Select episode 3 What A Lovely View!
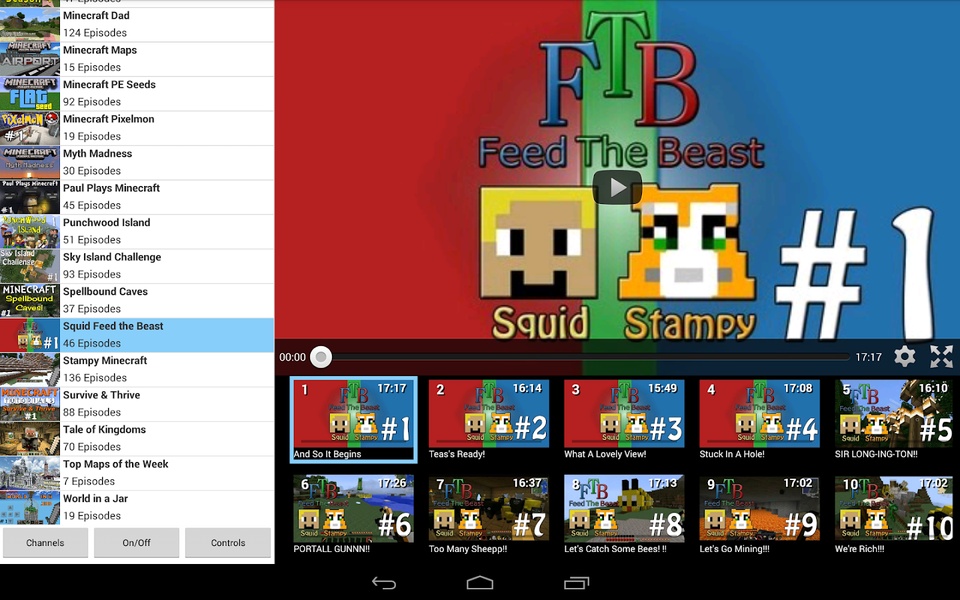 pos(624,420)
